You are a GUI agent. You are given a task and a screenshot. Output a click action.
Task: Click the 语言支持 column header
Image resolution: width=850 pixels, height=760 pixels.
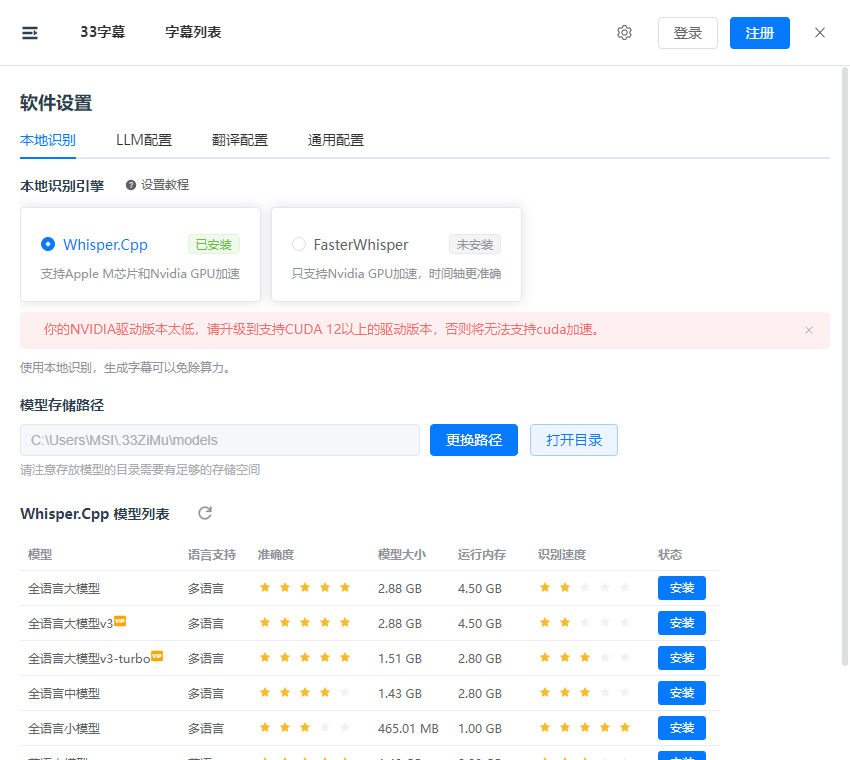(211, 555)
